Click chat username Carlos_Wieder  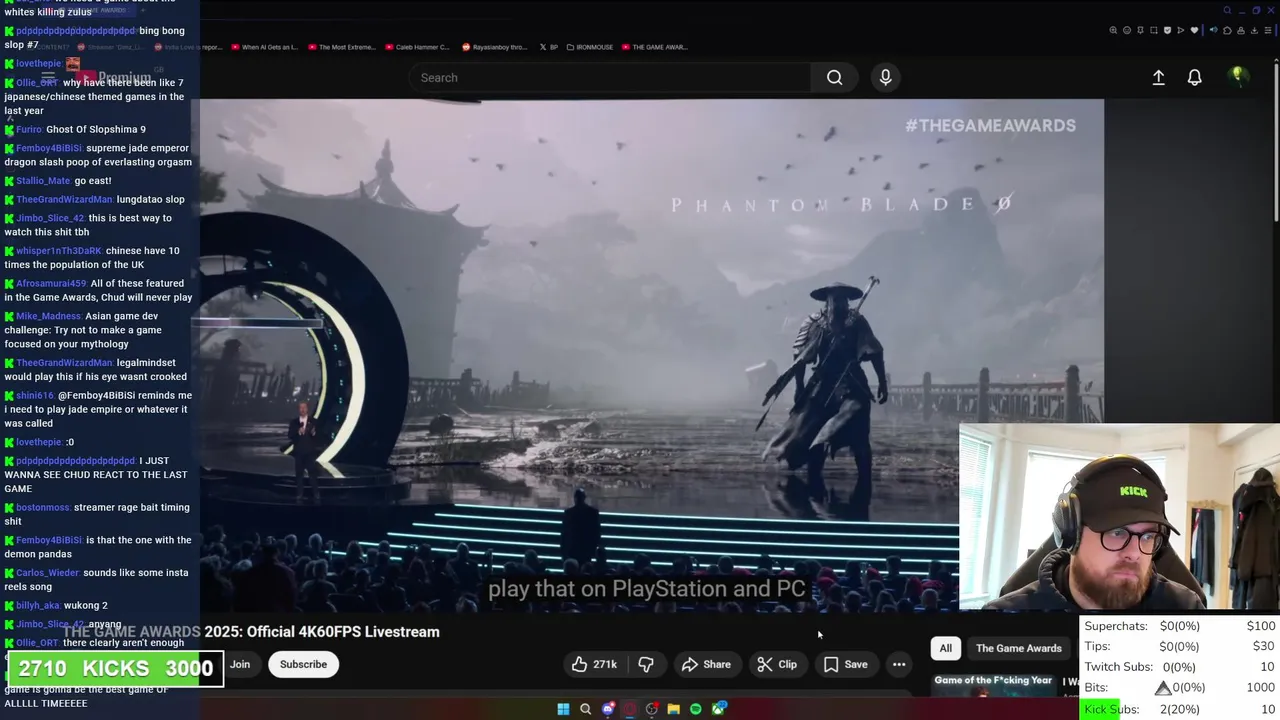48,573
